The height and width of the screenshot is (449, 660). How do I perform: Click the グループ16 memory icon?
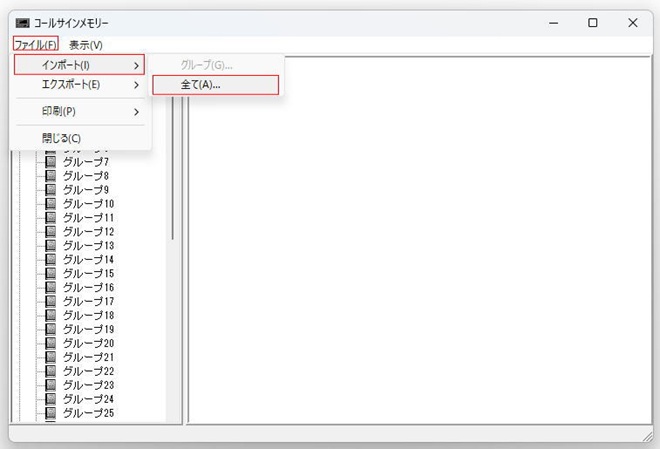[x=51, y=288]
